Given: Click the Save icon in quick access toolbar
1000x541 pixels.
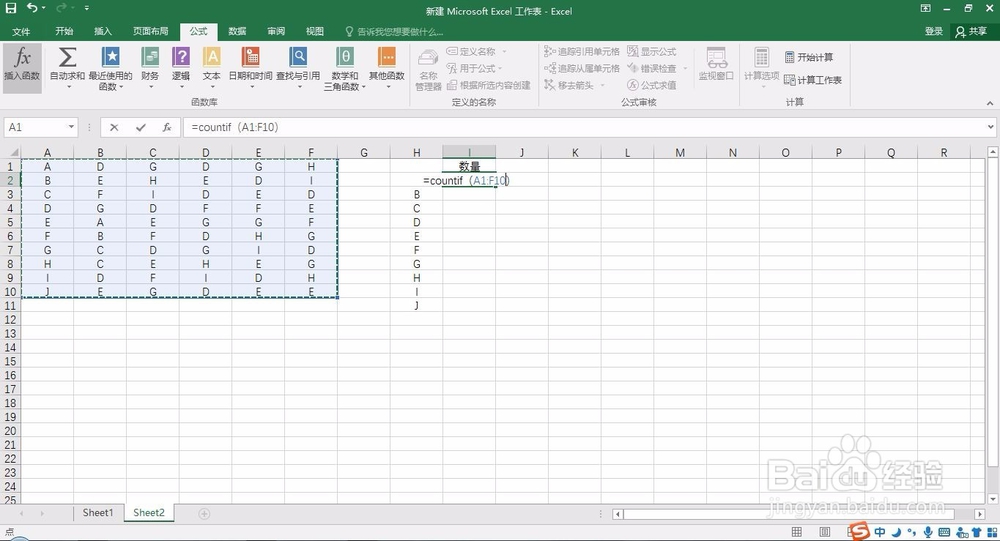Looking at the screenshot, I should 11,8.
